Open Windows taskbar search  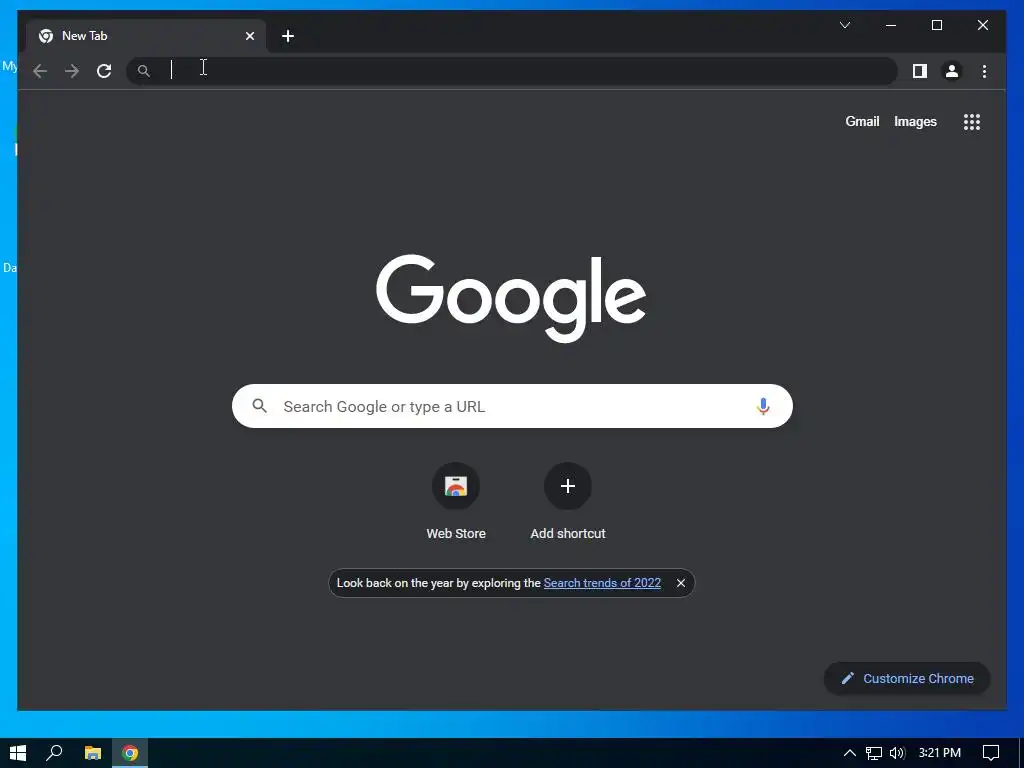click(54, 753)
